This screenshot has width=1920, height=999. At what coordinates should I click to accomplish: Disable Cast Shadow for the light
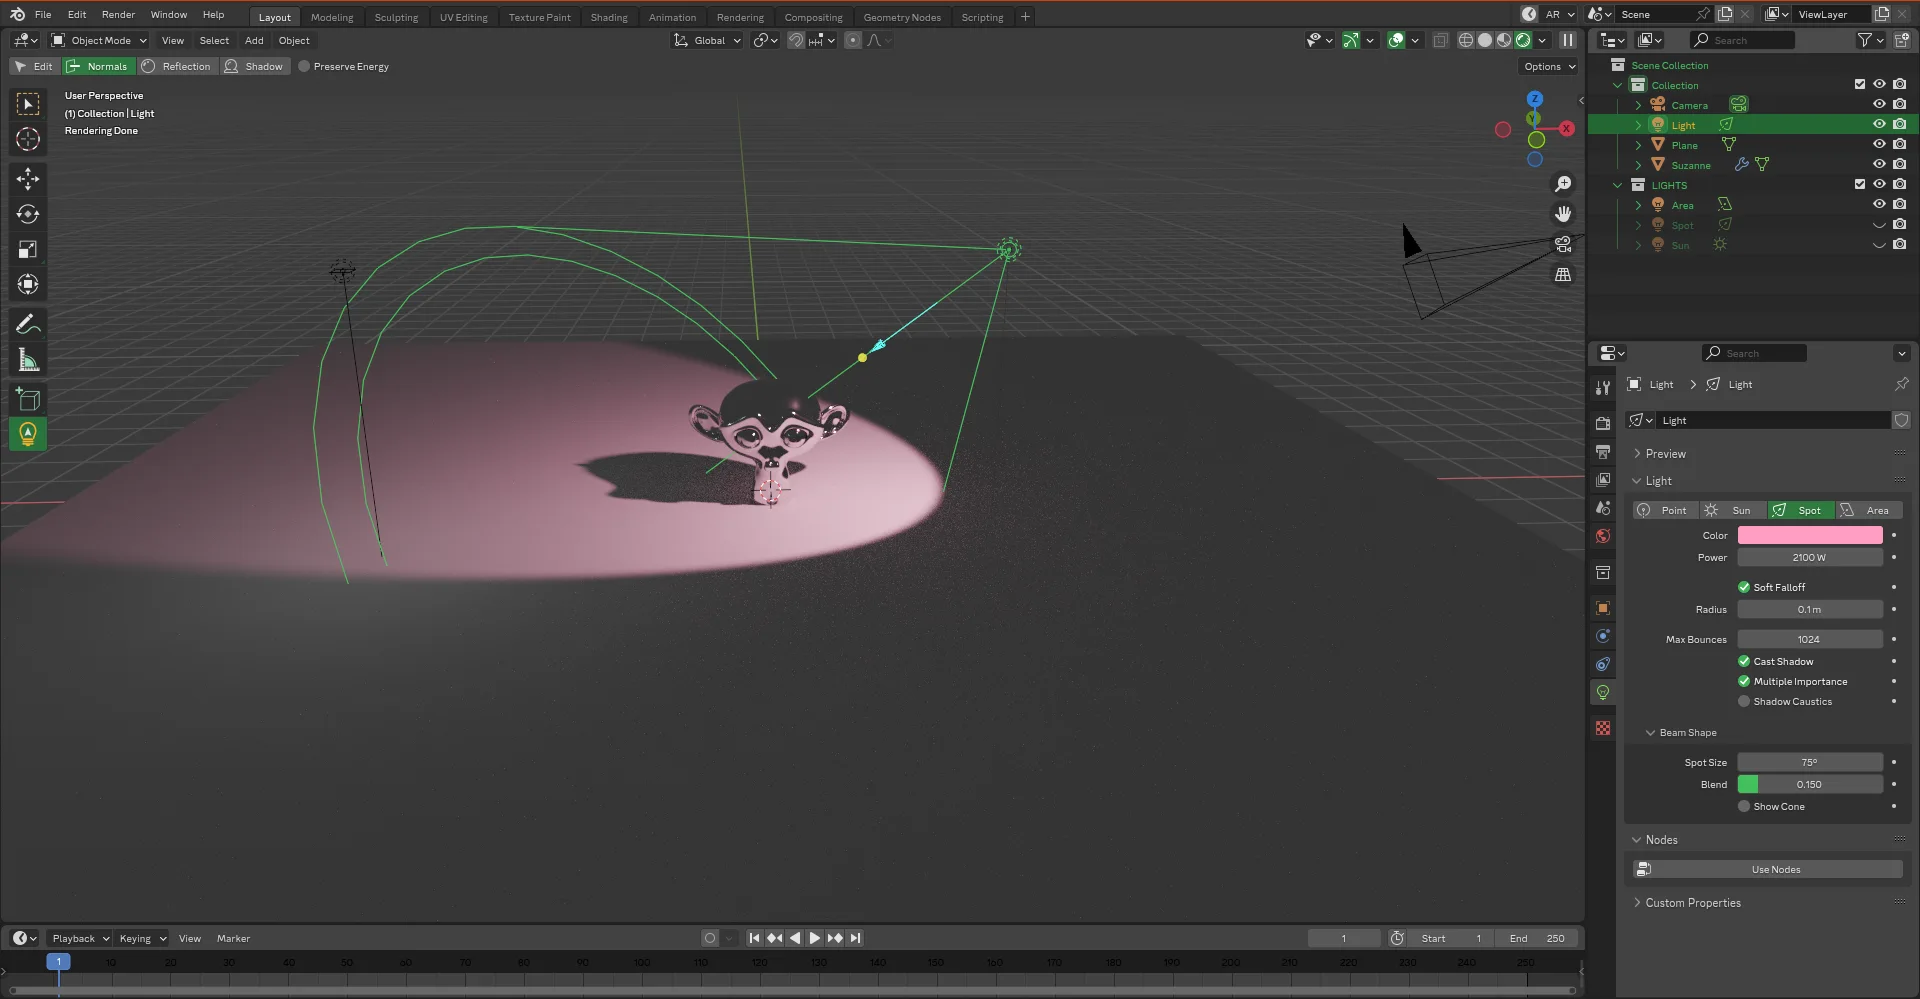[1744, 661]
